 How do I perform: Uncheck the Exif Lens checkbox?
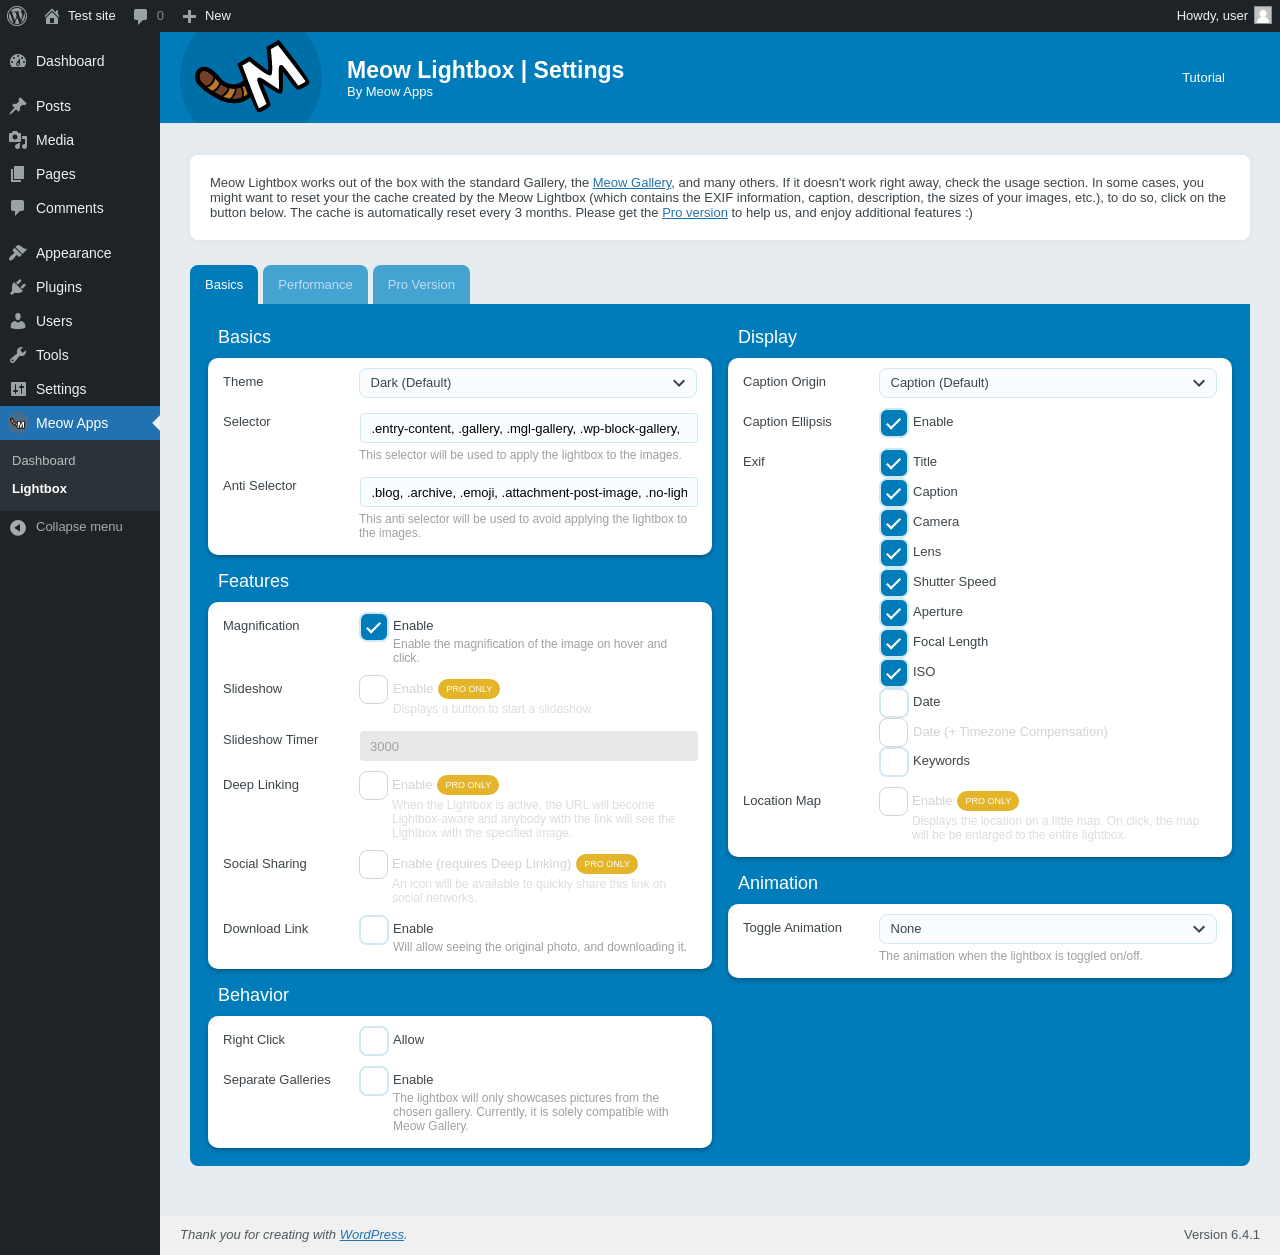[894, 553]
